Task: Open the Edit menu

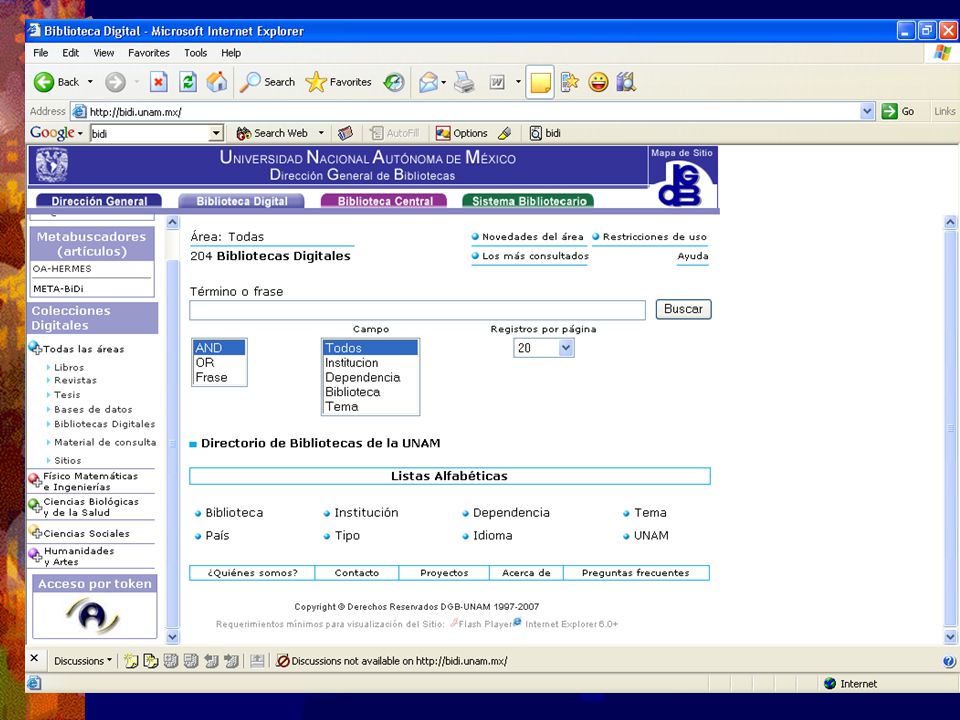Action: (x=70, y=53)
